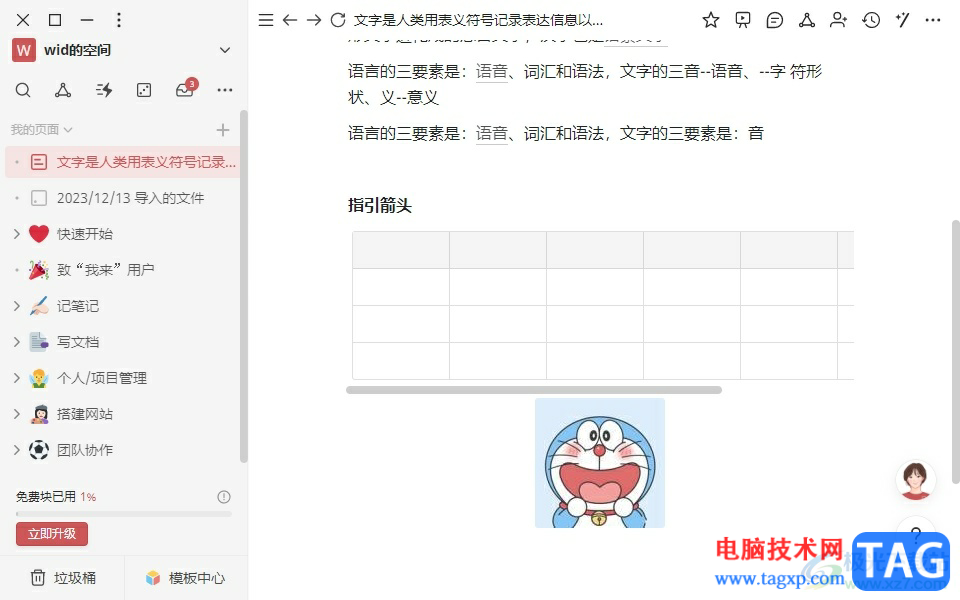Image resolution: width=960 pixels, height=600 pixels.
Task: Open inbox notifications with badge 3
Action: (x=185, y=89)
